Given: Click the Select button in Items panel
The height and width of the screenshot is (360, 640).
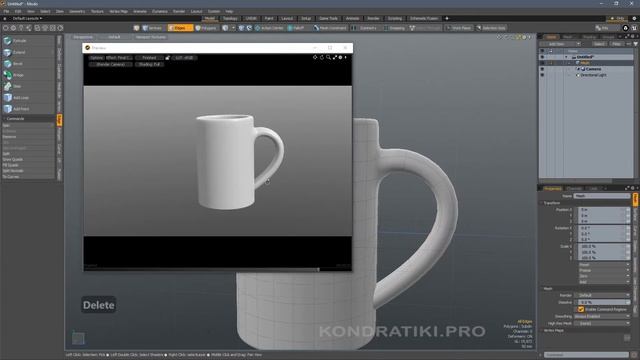Looking at the screenshot, I should 599,44.
